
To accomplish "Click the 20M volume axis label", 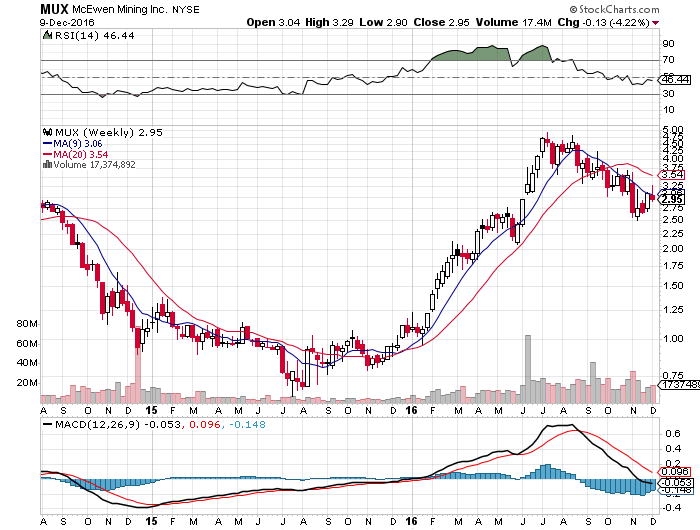I will 27,383.
